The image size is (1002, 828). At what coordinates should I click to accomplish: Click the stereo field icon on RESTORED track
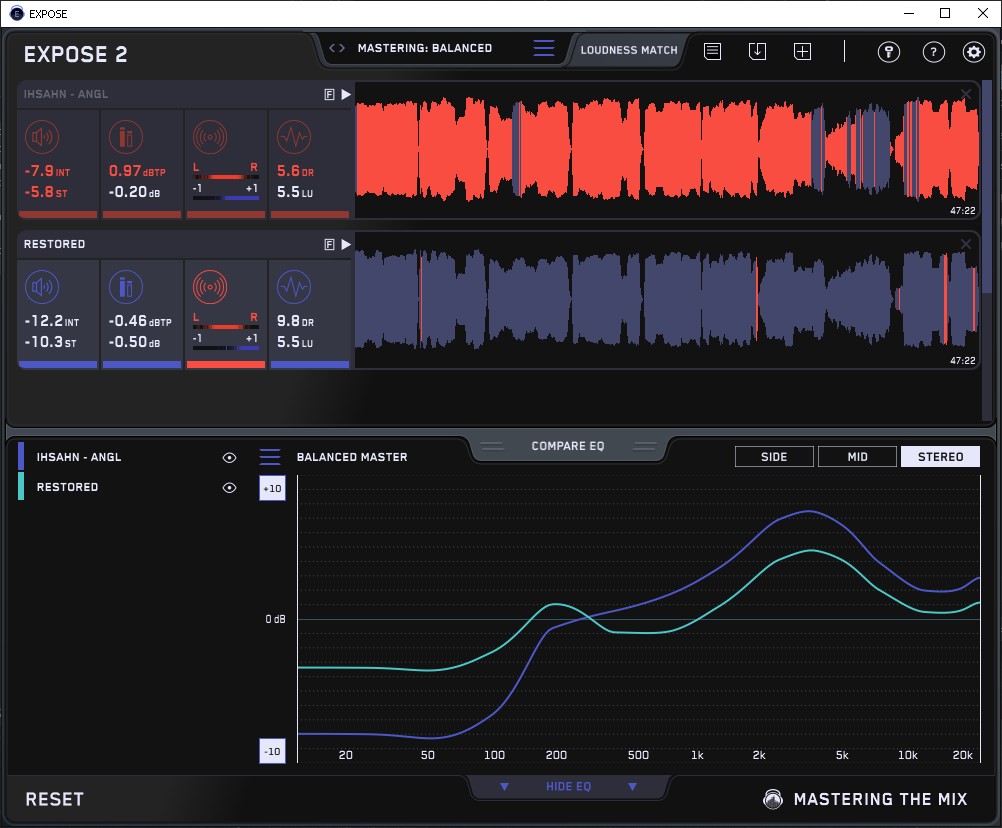click(208, 288)
